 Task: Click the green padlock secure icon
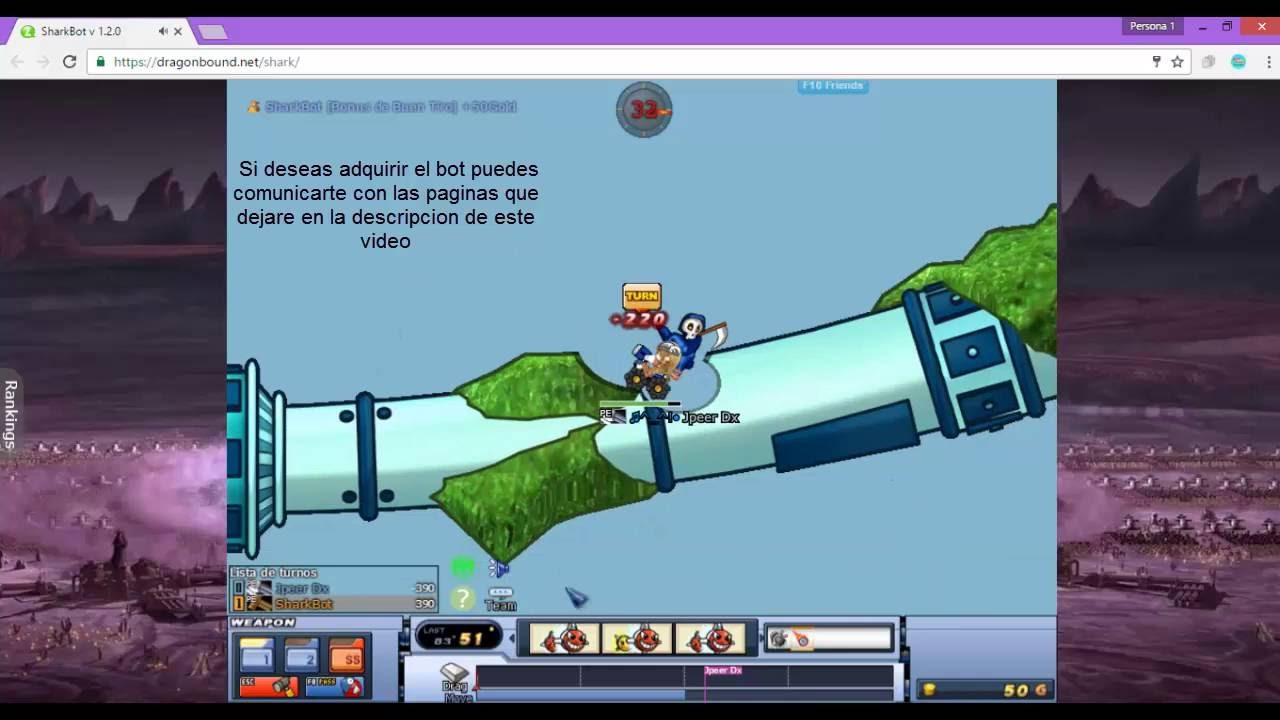(x=101, y=62)
